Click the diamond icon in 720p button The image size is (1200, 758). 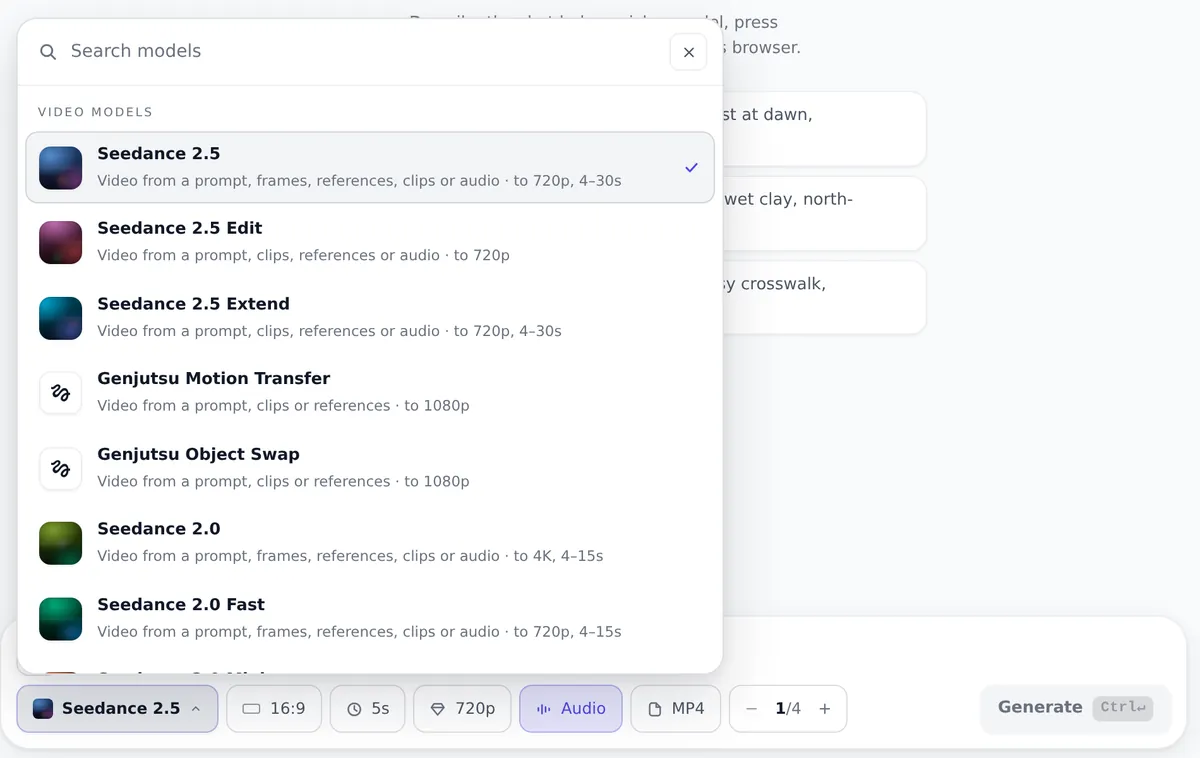pyautogui.click(x=437, y=709)
